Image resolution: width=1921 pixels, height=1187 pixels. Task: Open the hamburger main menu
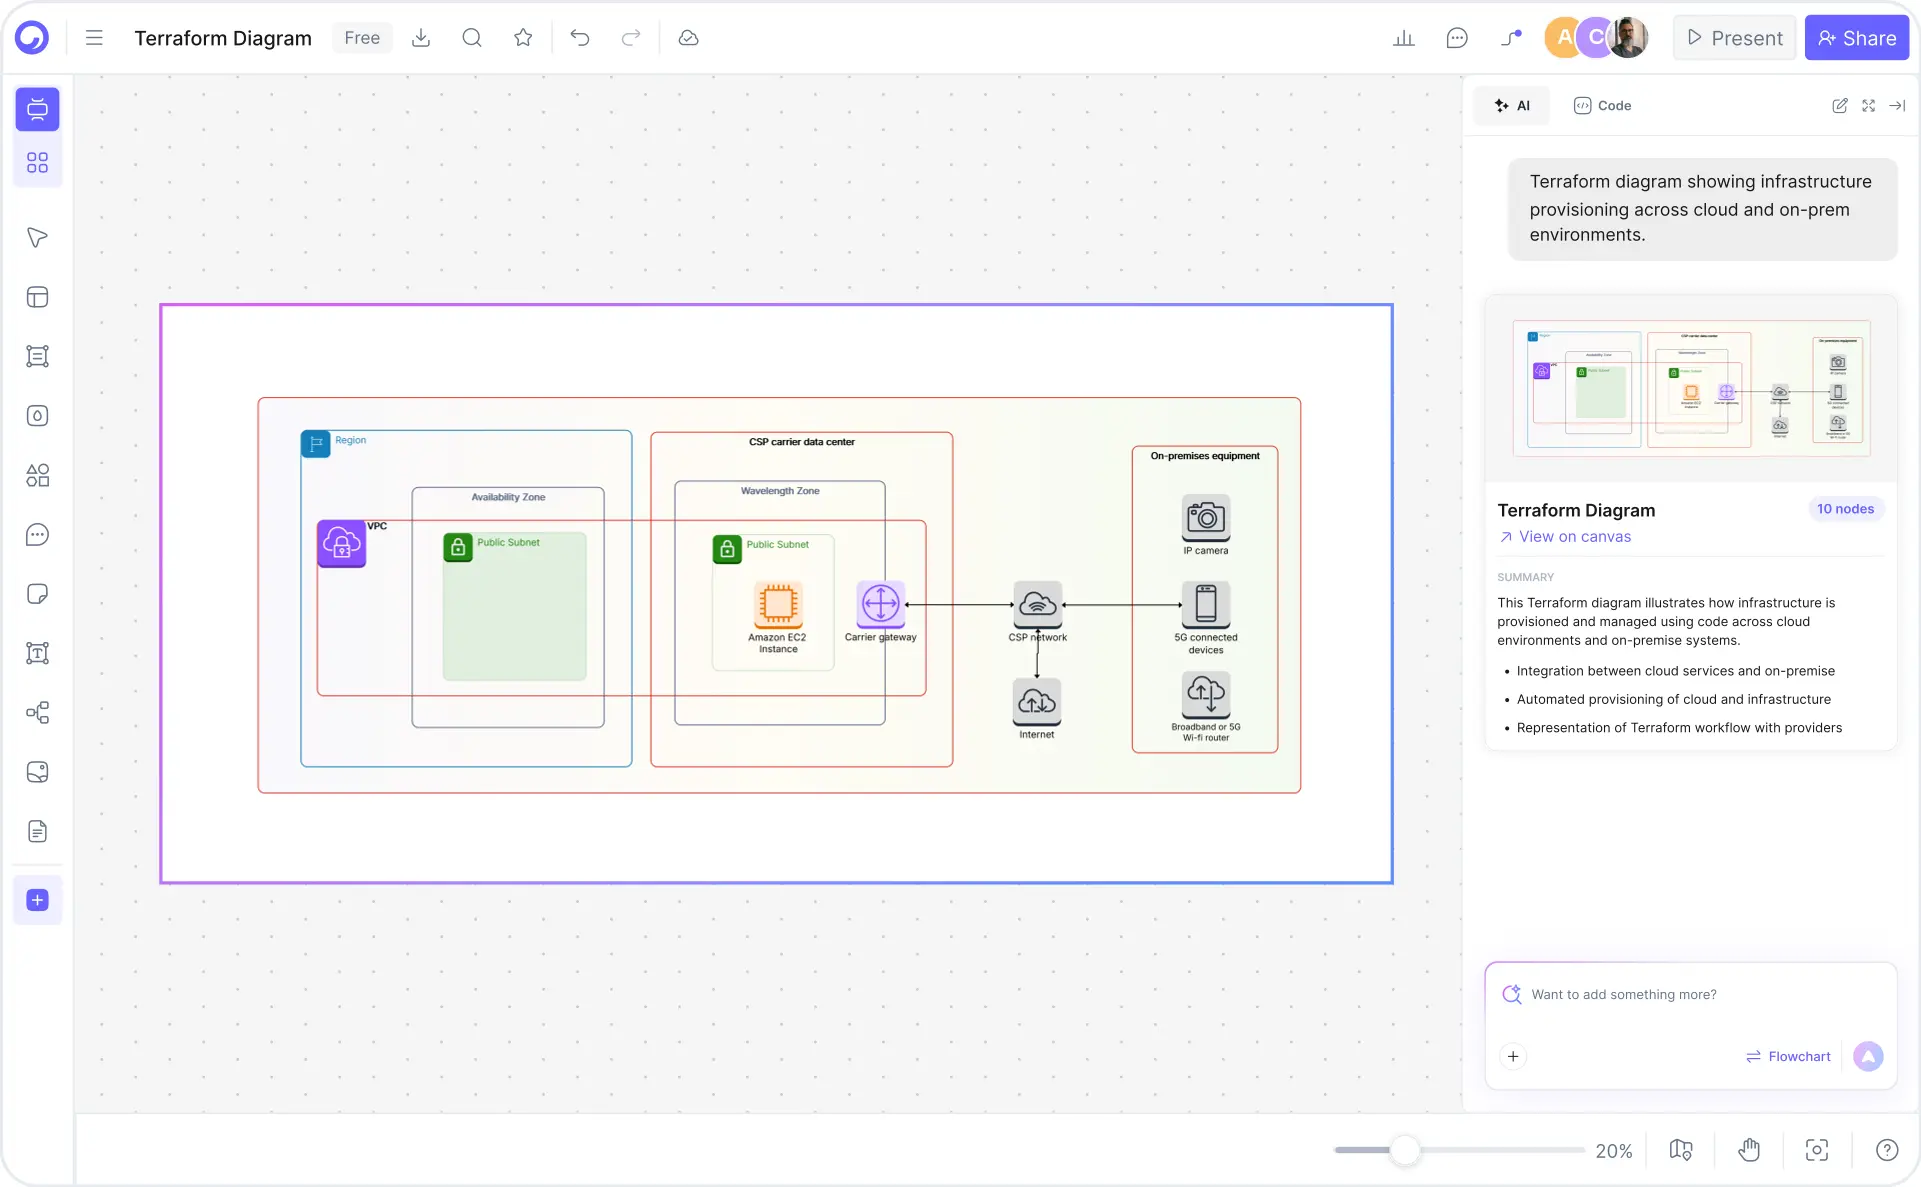pyautogui.click(x=94, y=38)
